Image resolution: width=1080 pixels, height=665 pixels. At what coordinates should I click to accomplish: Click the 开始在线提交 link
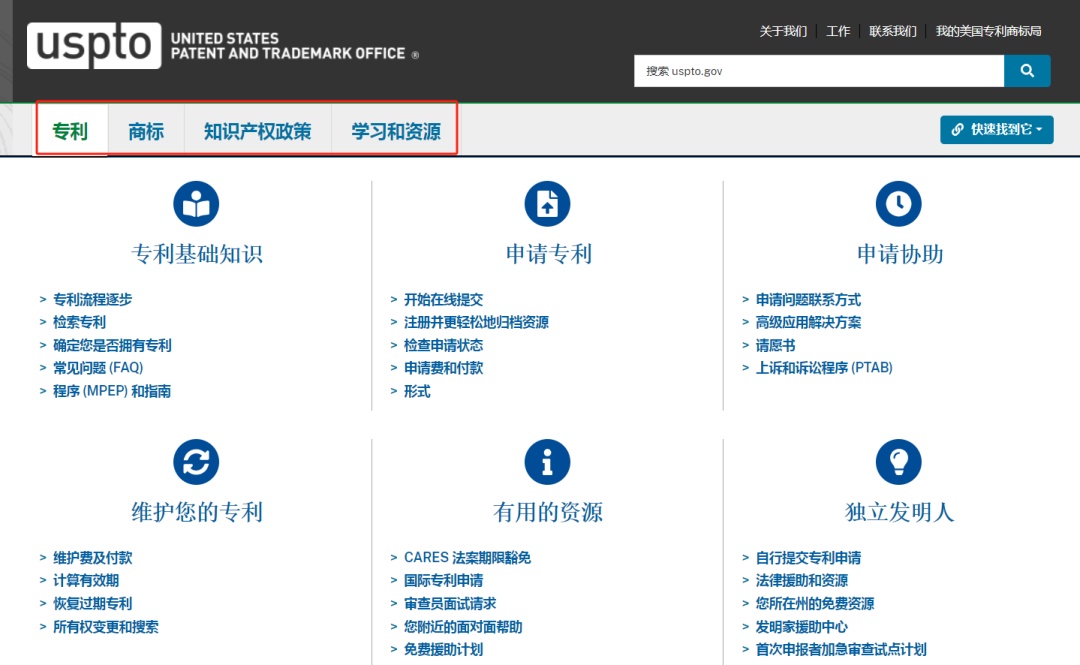click(443, 299)
